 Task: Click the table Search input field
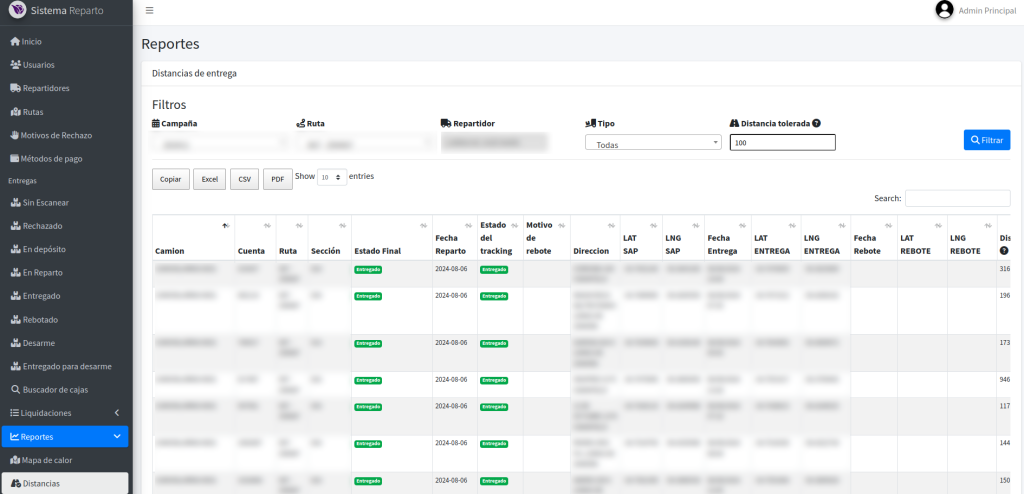tap(957, 198)
